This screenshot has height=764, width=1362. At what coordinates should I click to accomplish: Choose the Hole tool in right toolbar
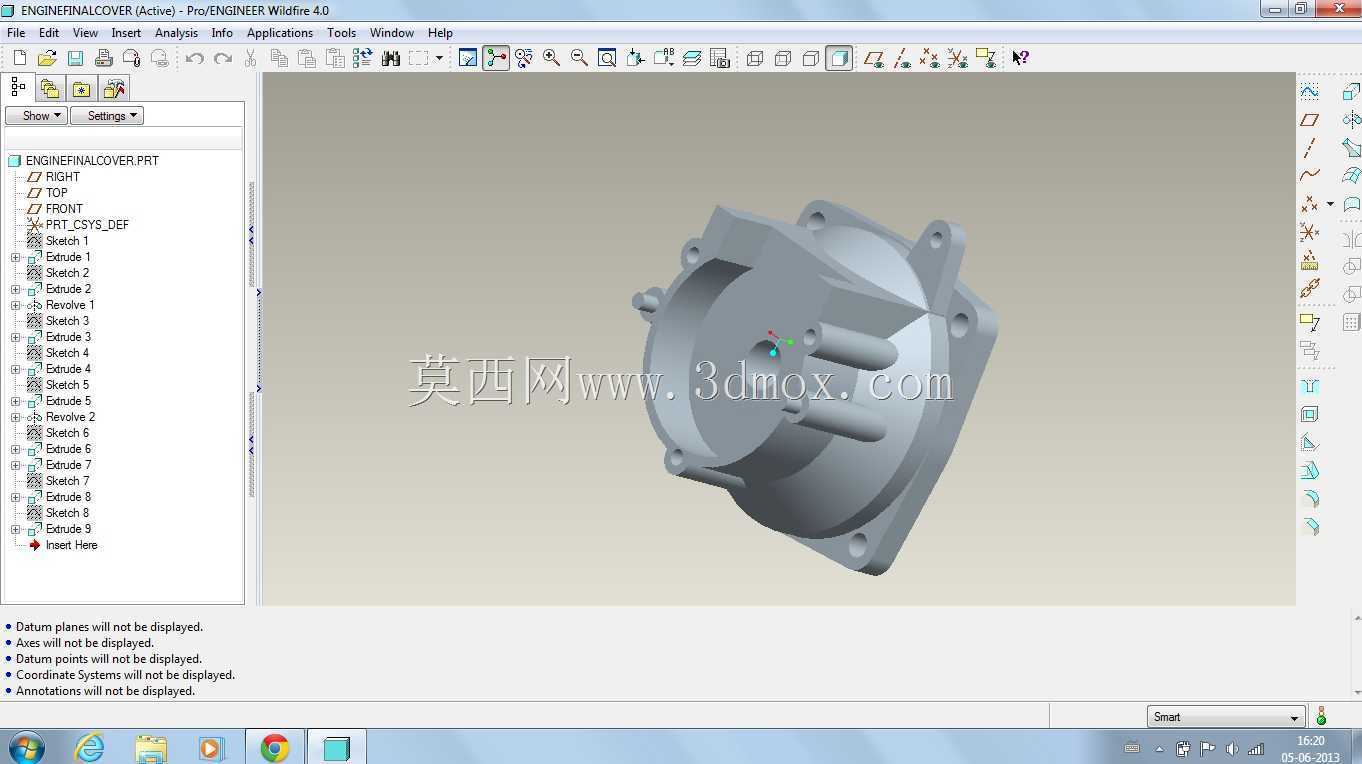[1310, 386]
